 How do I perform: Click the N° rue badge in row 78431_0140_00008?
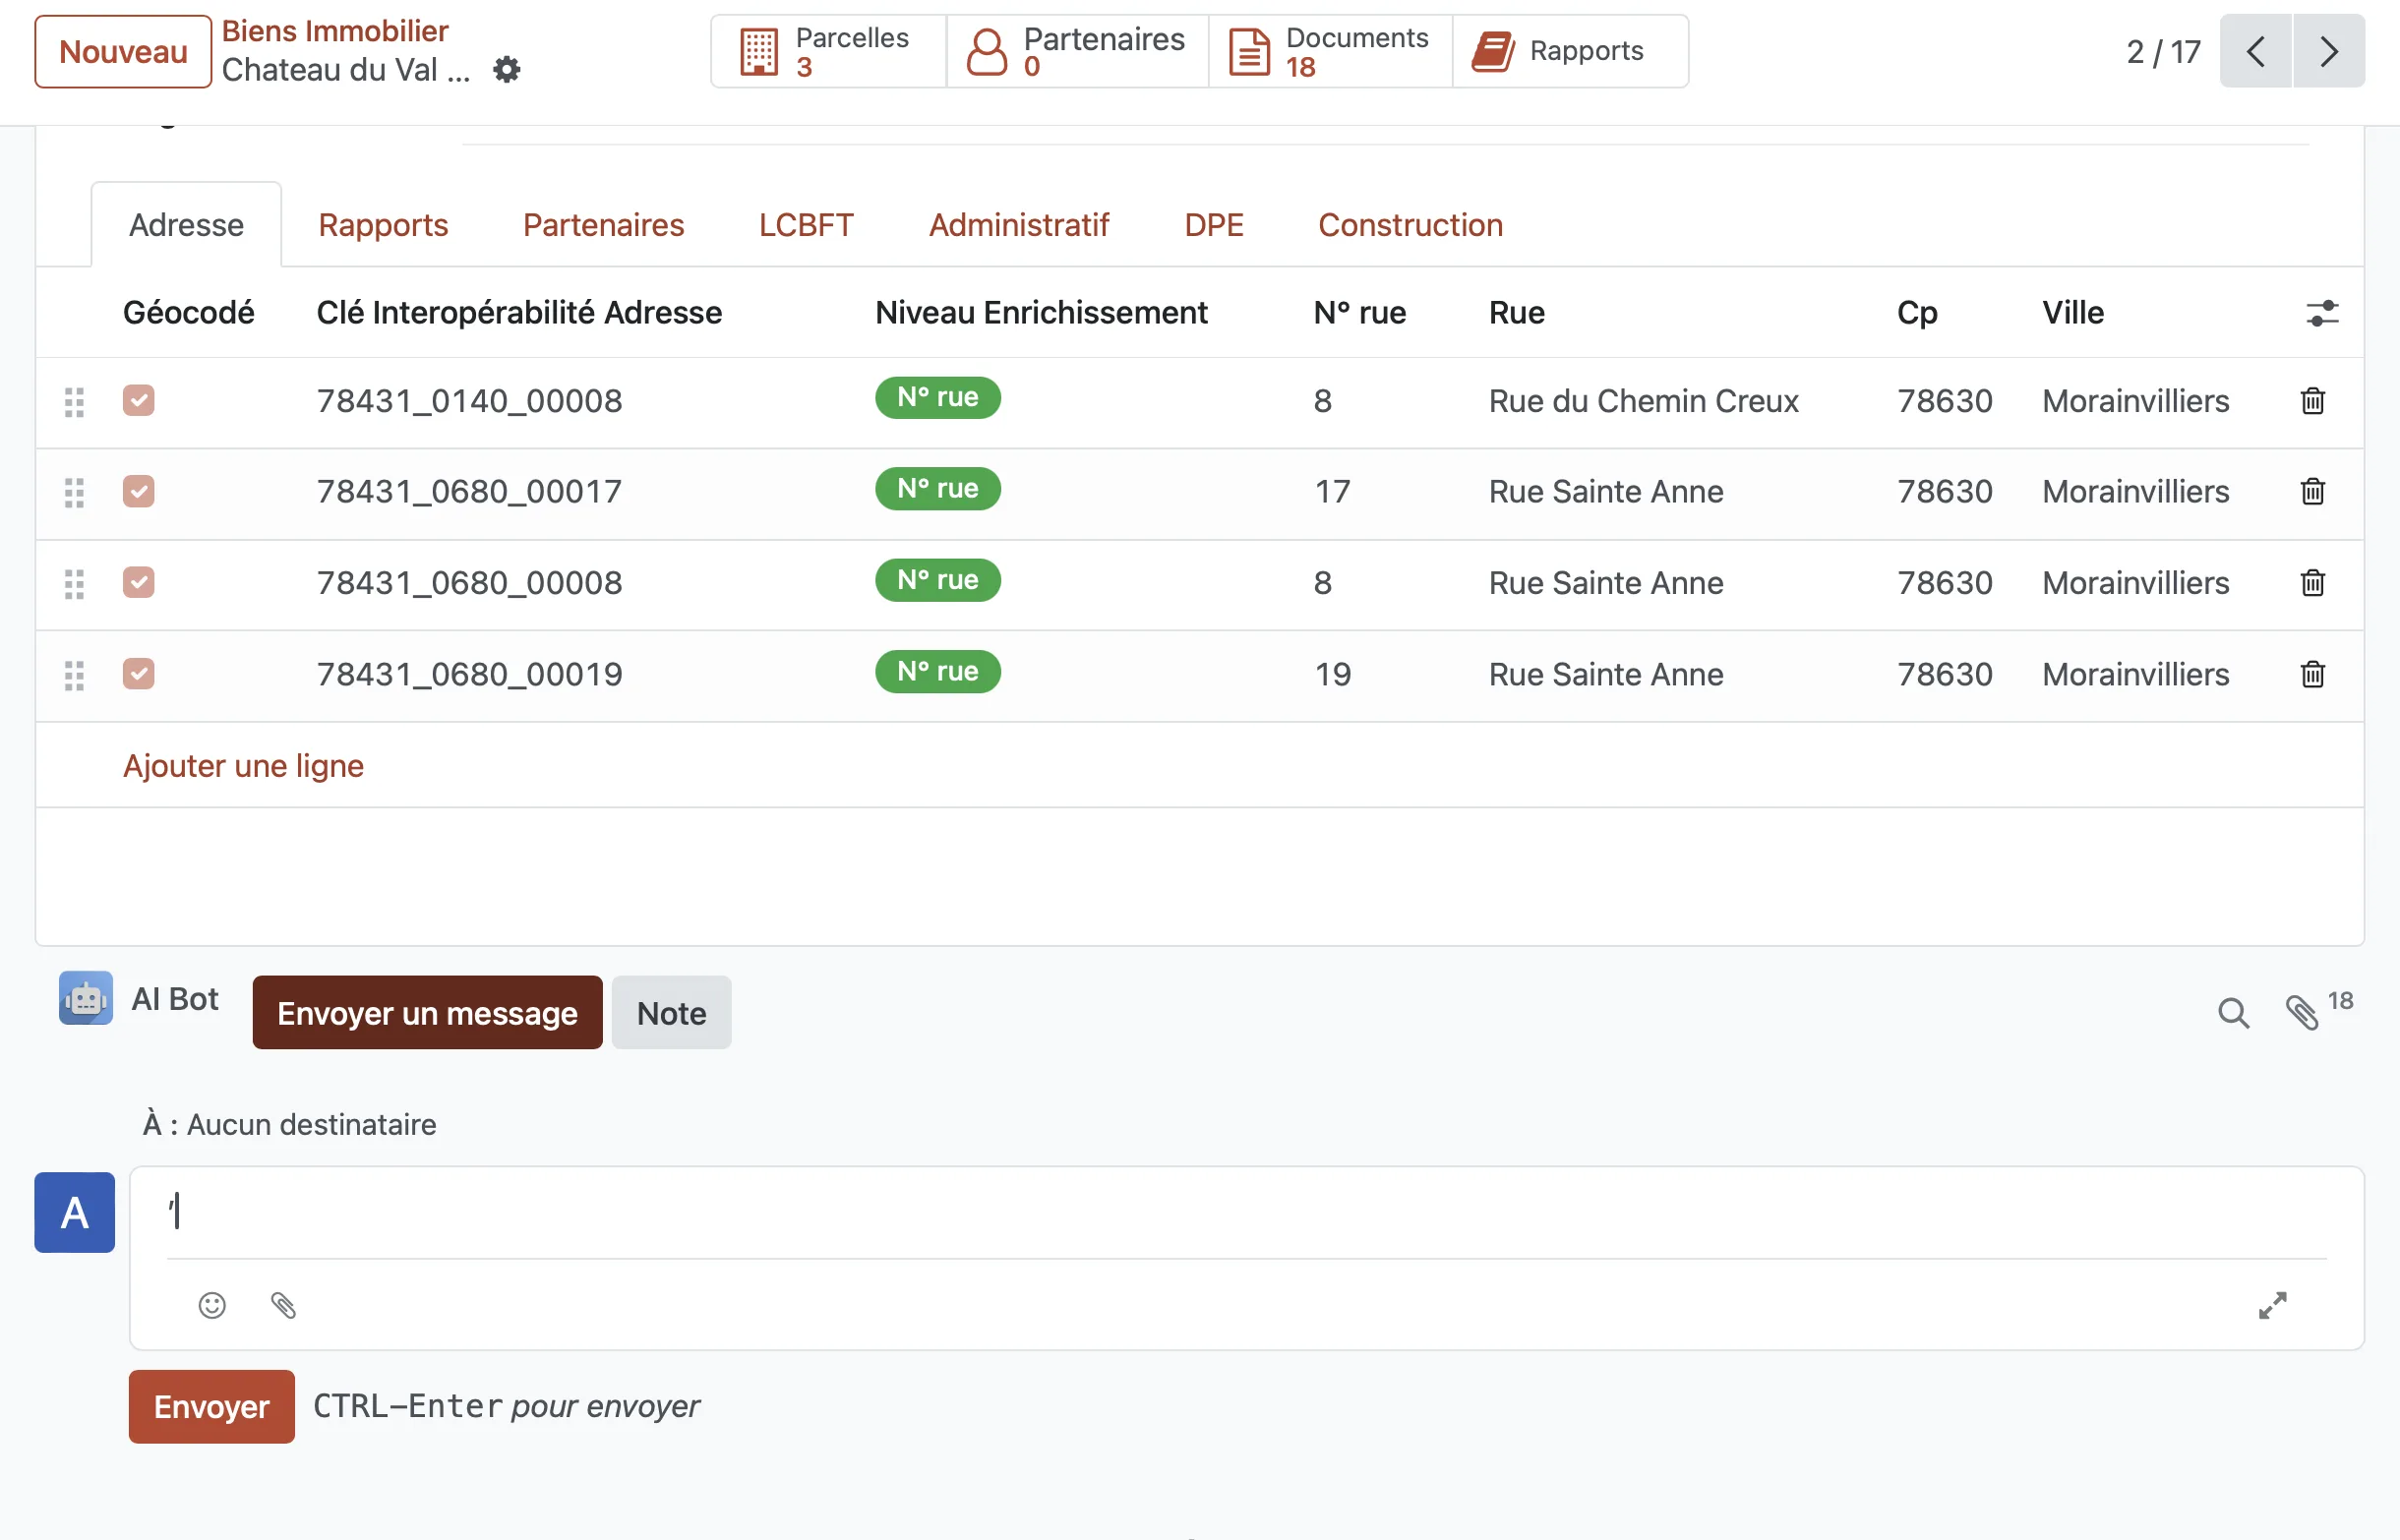click(937, 398)
